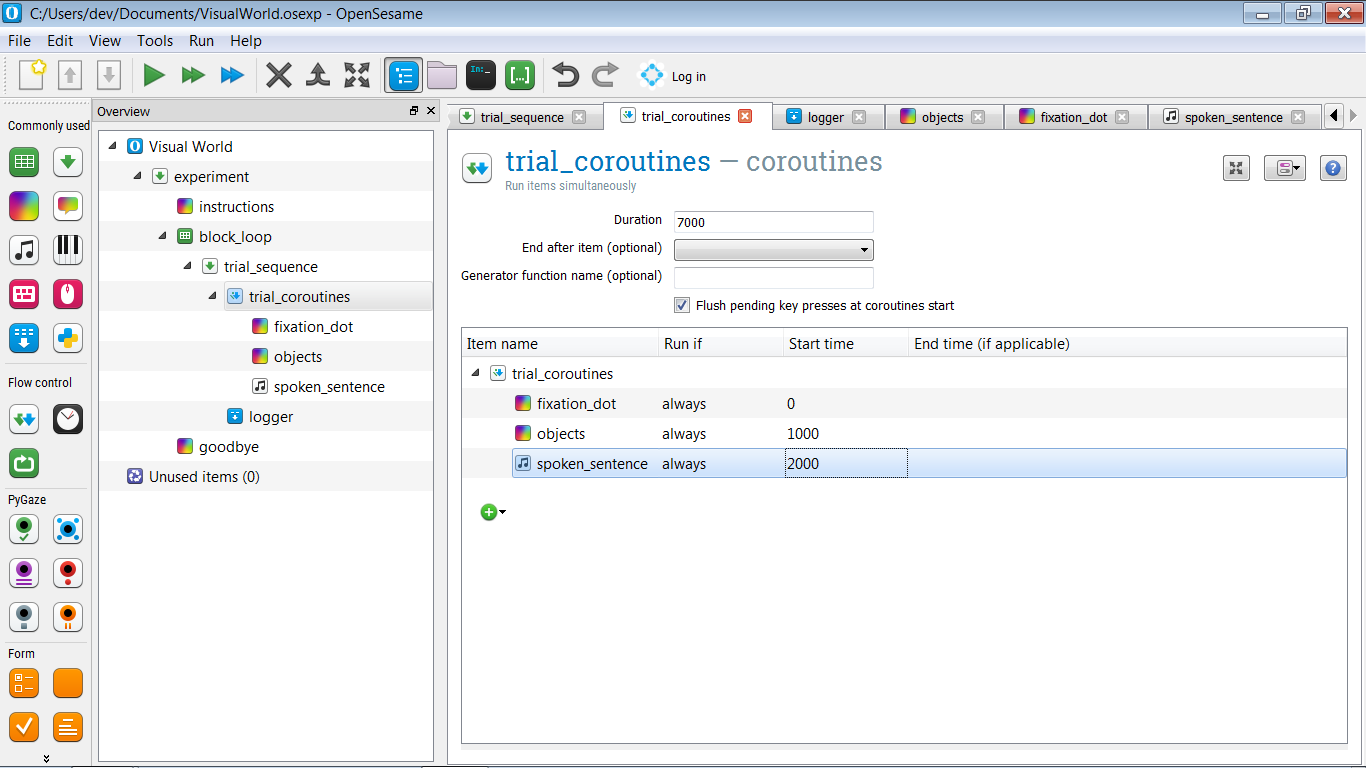Screen dimensions: 1366x768
Task: Select the PyGaze drift correct icon
Action: pyautogui.click(x=68, y=528)
